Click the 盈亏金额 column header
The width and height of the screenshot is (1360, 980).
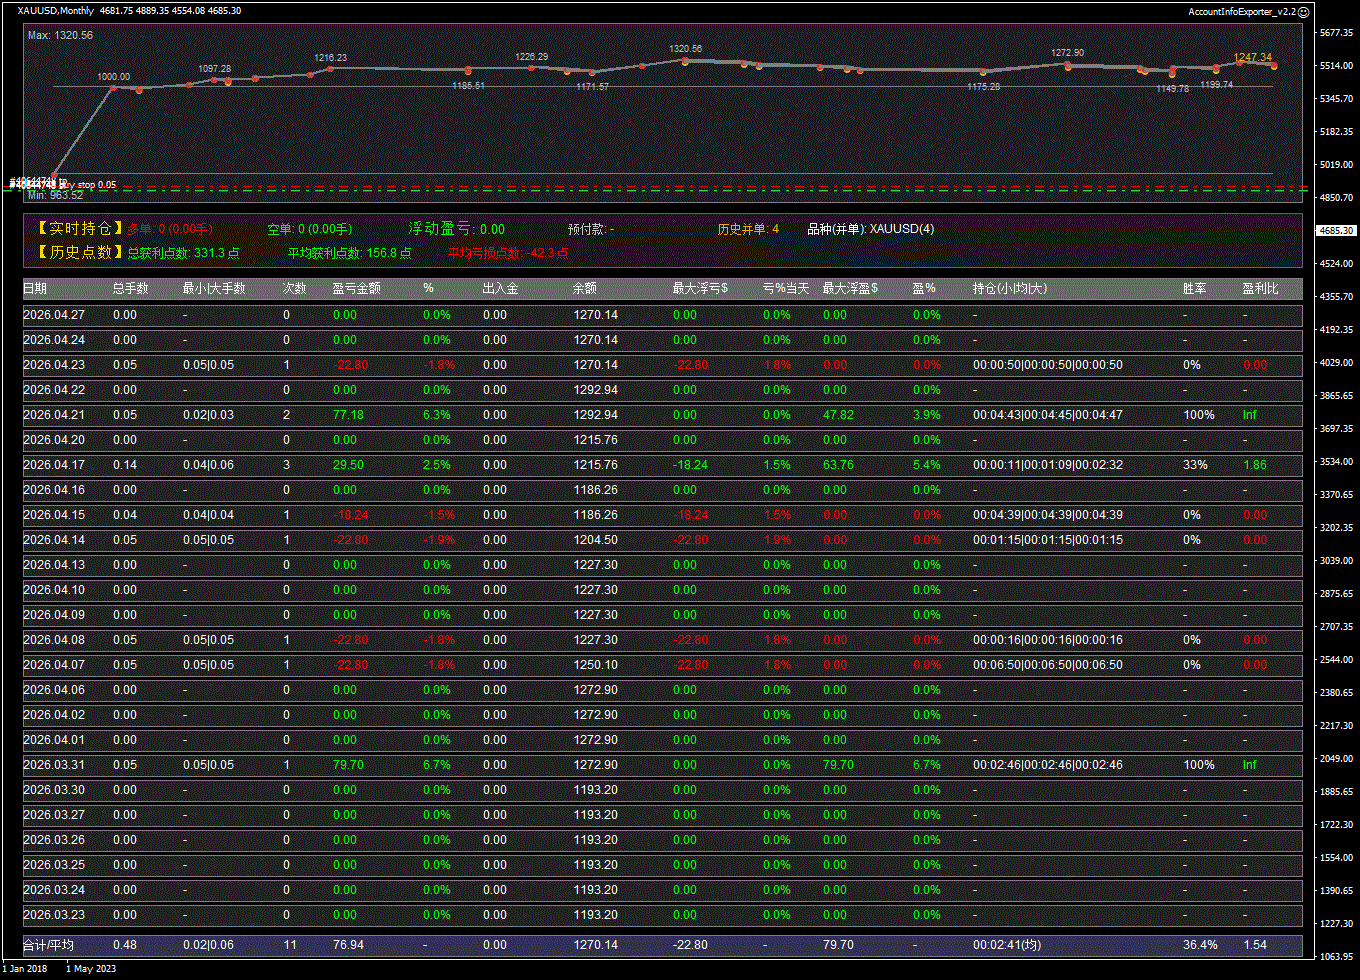coord(356,289)
